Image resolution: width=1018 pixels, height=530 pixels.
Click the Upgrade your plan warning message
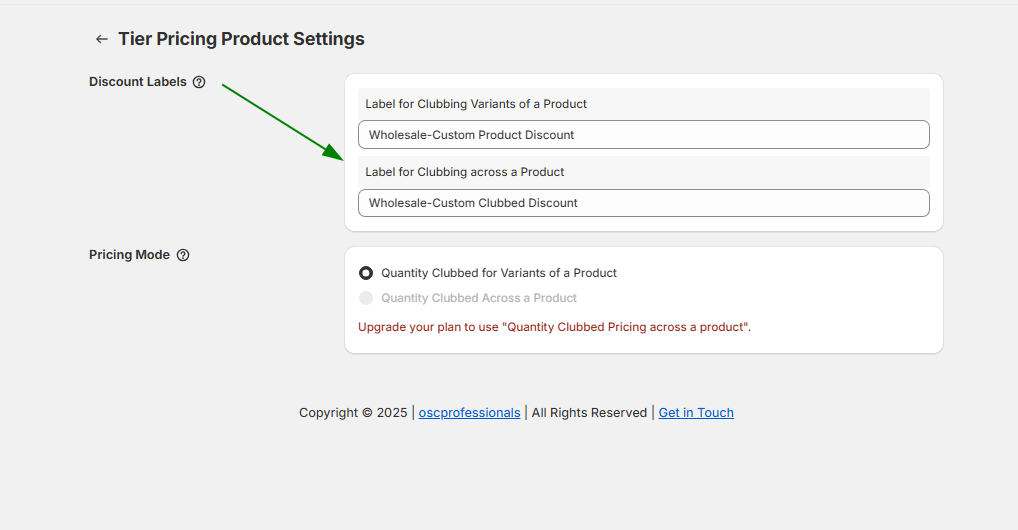point(554,327)
